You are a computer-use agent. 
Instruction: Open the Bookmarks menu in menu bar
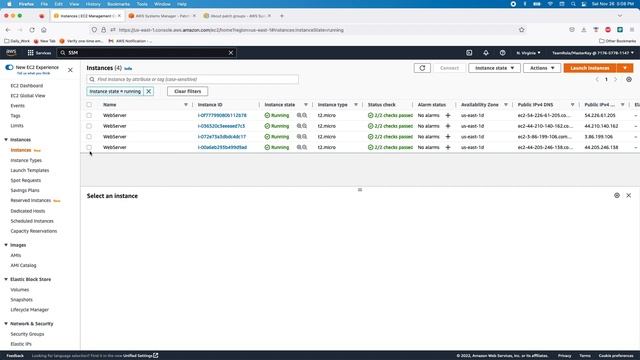(x=118, y=4)
